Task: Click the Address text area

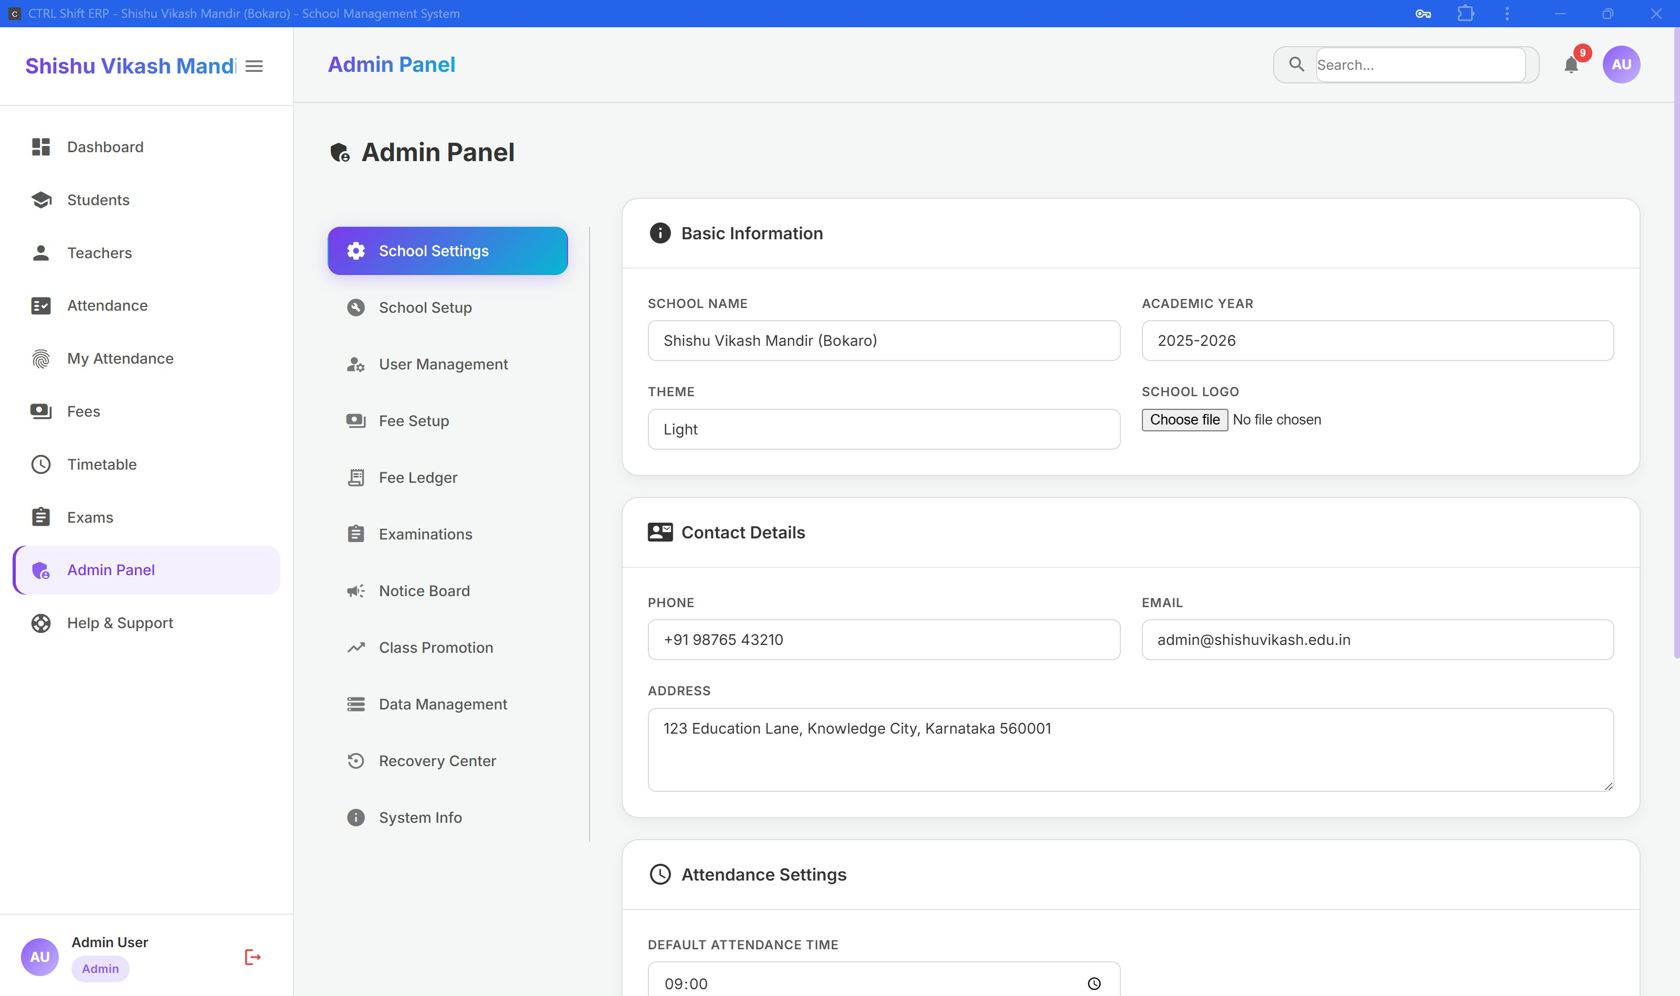Action: (1130, 750)
